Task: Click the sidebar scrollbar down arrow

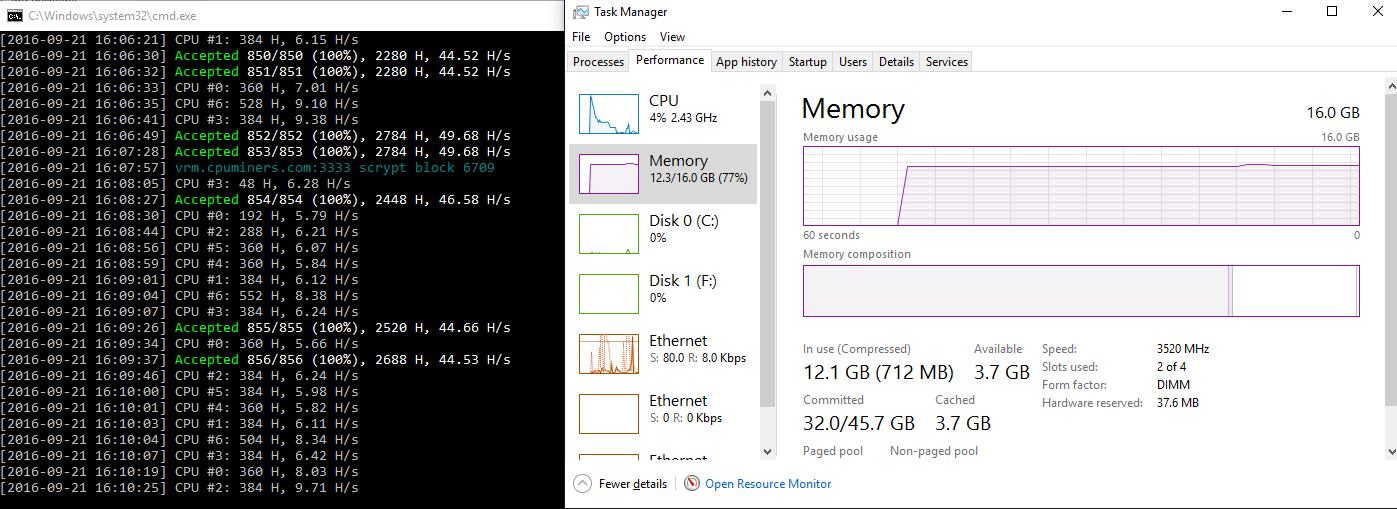Action: [x=768, y=451]
